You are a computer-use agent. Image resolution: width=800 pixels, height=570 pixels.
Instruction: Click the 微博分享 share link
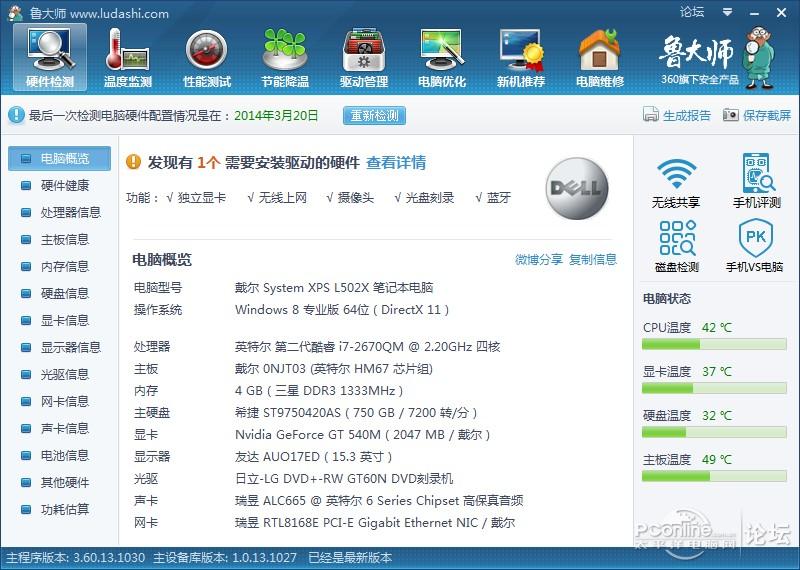click(x=539, y=259)
